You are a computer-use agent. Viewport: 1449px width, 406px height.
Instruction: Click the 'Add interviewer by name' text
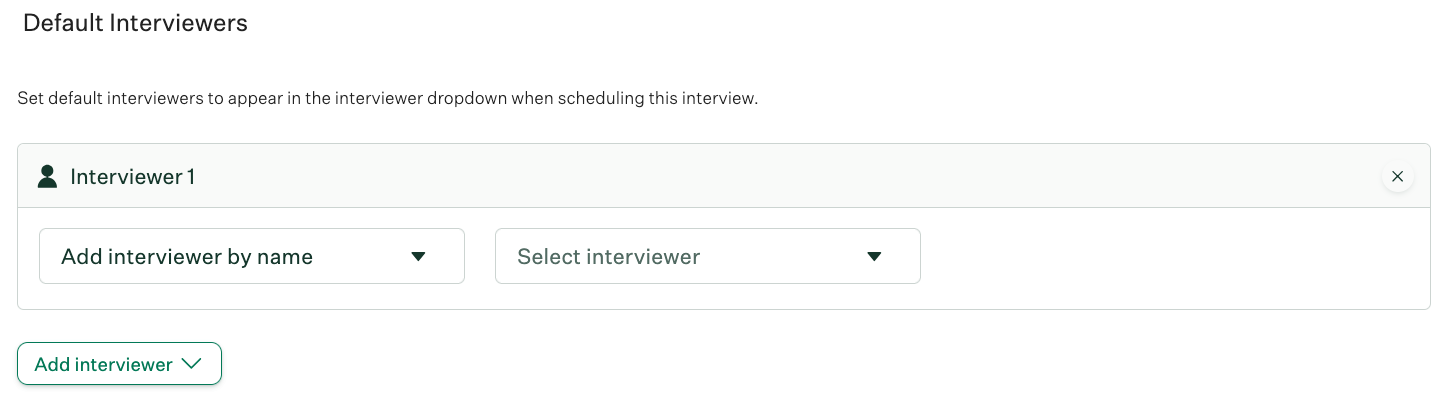pyautogui.click(x=187, y=257)
